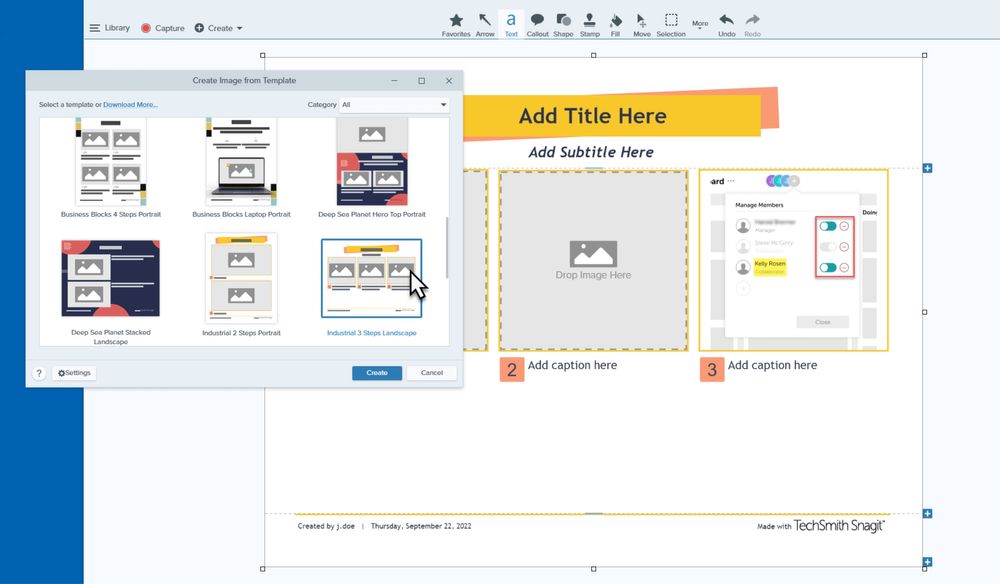
Task: Open the Library panel
Action: click(110, 28)
